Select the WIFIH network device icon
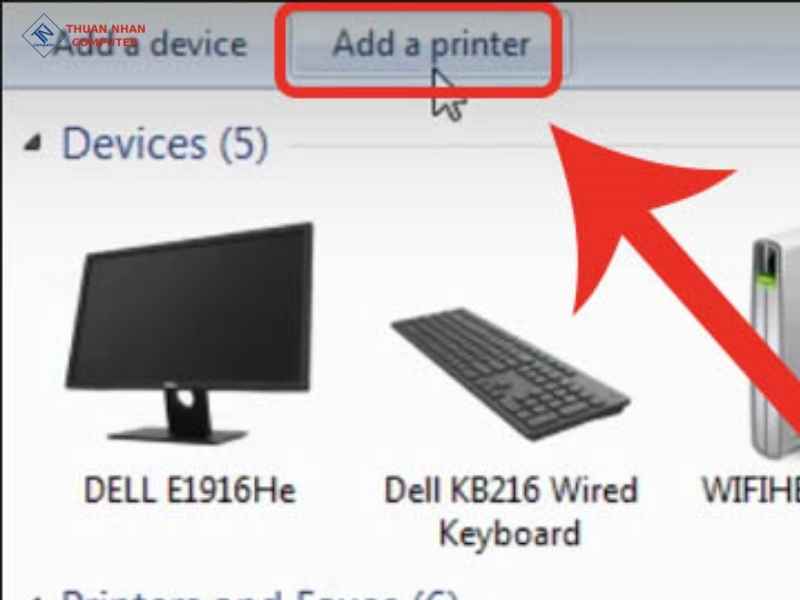800x600 pixels. 776,347
